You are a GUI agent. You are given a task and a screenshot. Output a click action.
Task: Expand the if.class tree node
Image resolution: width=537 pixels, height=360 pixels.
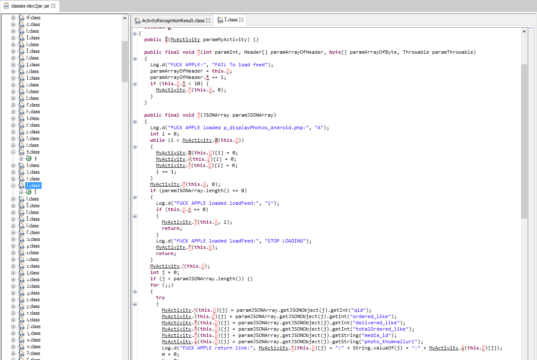coord(13,17)
